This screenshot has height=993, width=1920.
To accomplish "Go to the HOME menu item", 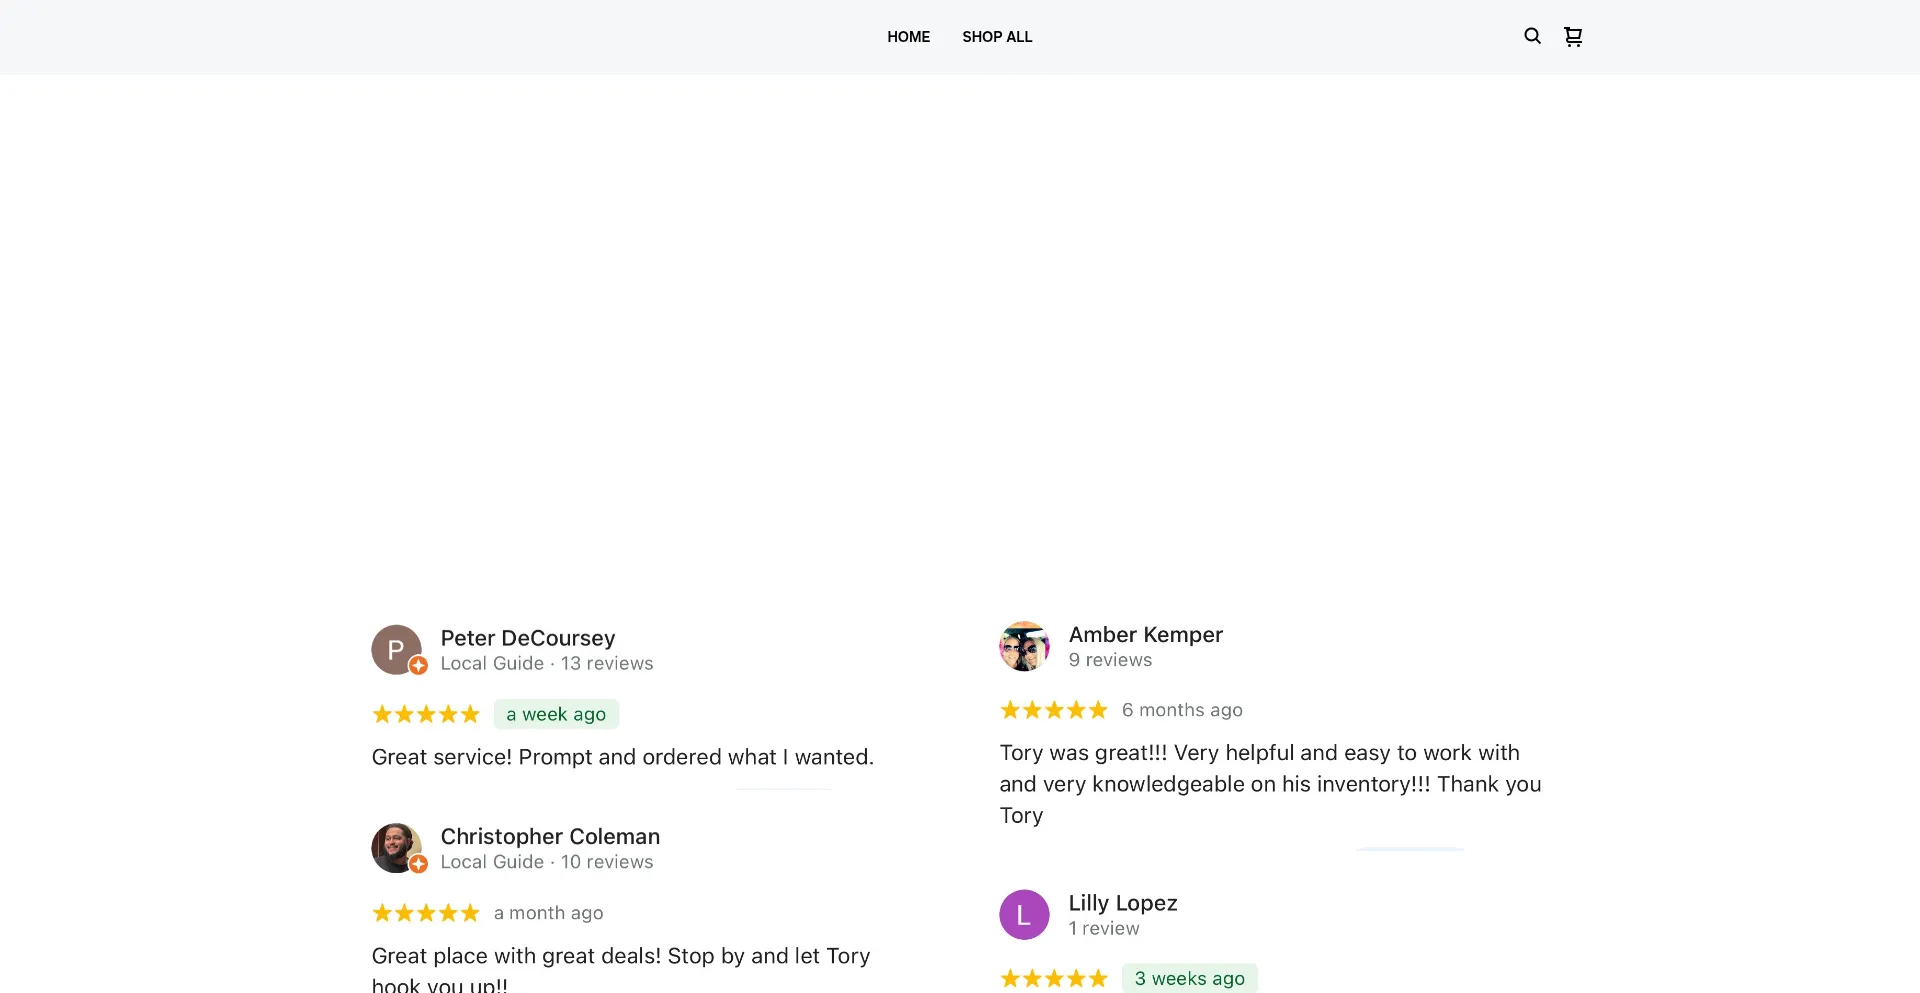I will click(908, 37).
